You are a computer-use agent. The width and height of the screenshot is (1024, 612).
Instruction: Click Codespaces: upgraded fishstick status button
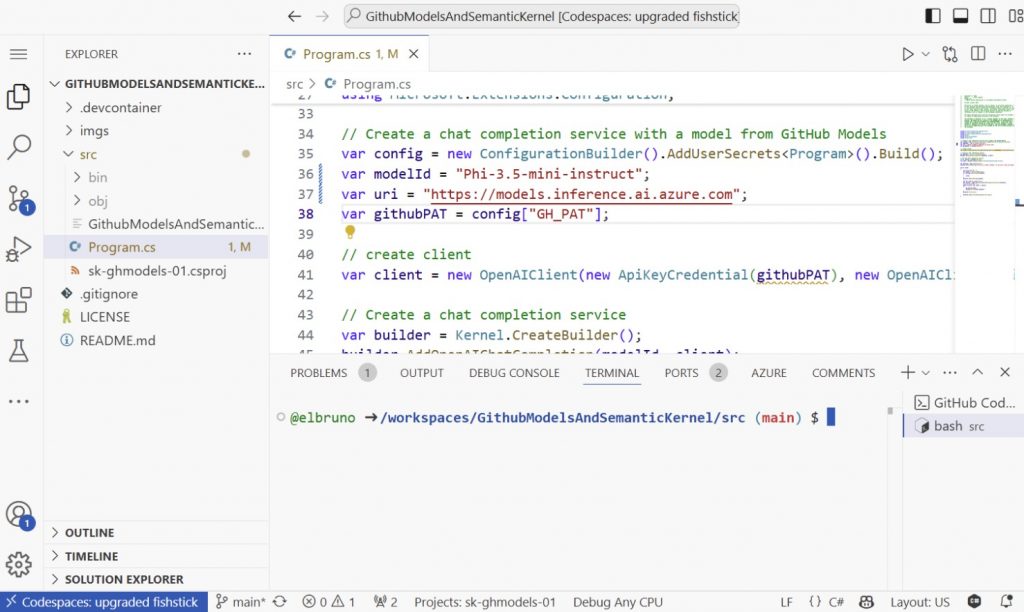click(x=104, y=602)
